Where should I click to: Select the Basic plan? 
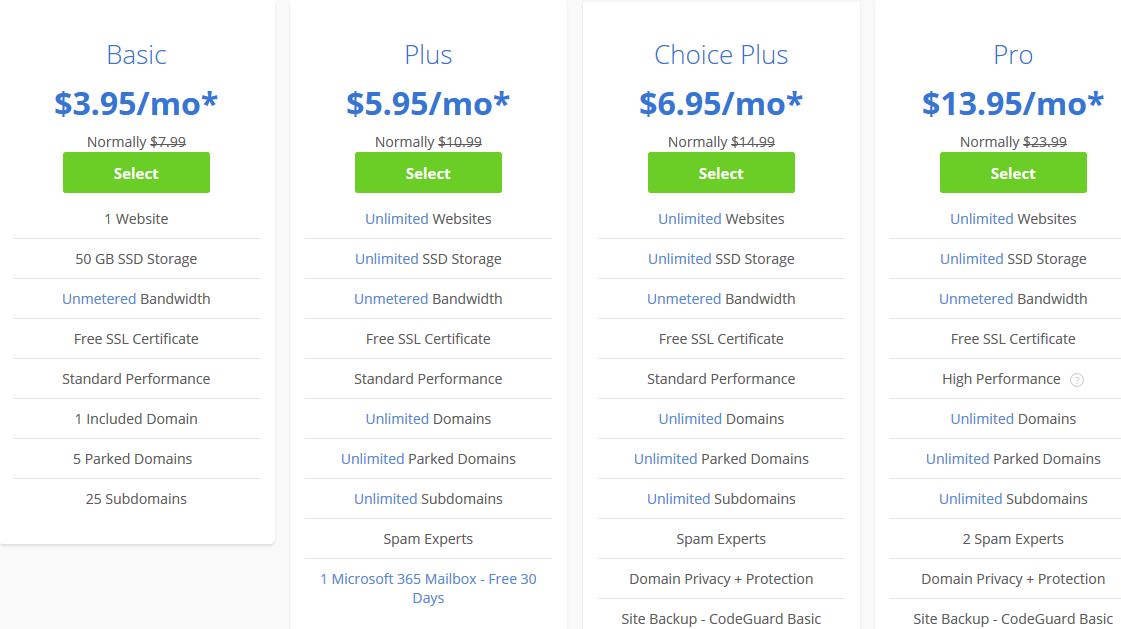(x=136, y=172)
